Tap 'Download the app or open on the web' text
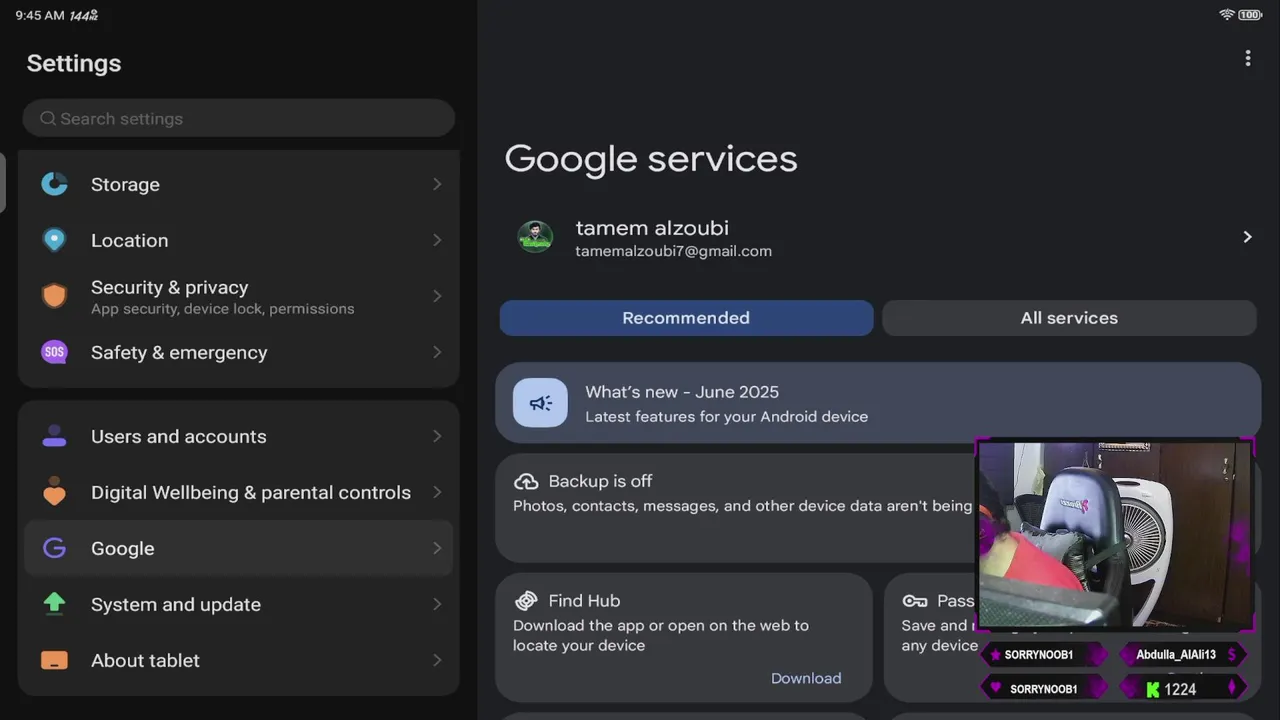 [661, 625]
